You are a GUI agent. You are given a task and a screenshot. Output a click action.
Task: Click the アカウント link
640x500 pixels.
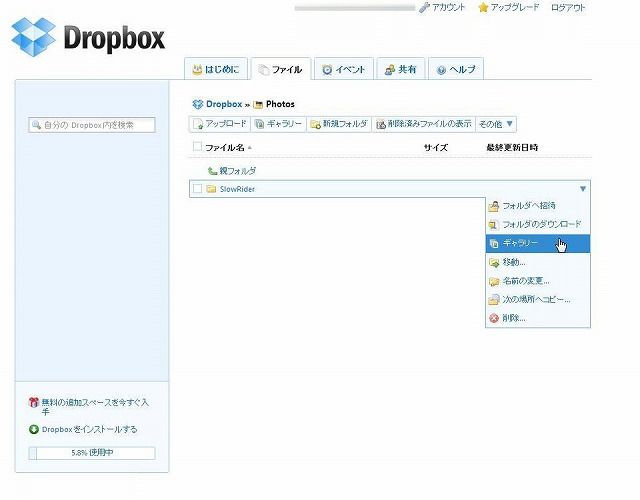click(x=449, y=7)
